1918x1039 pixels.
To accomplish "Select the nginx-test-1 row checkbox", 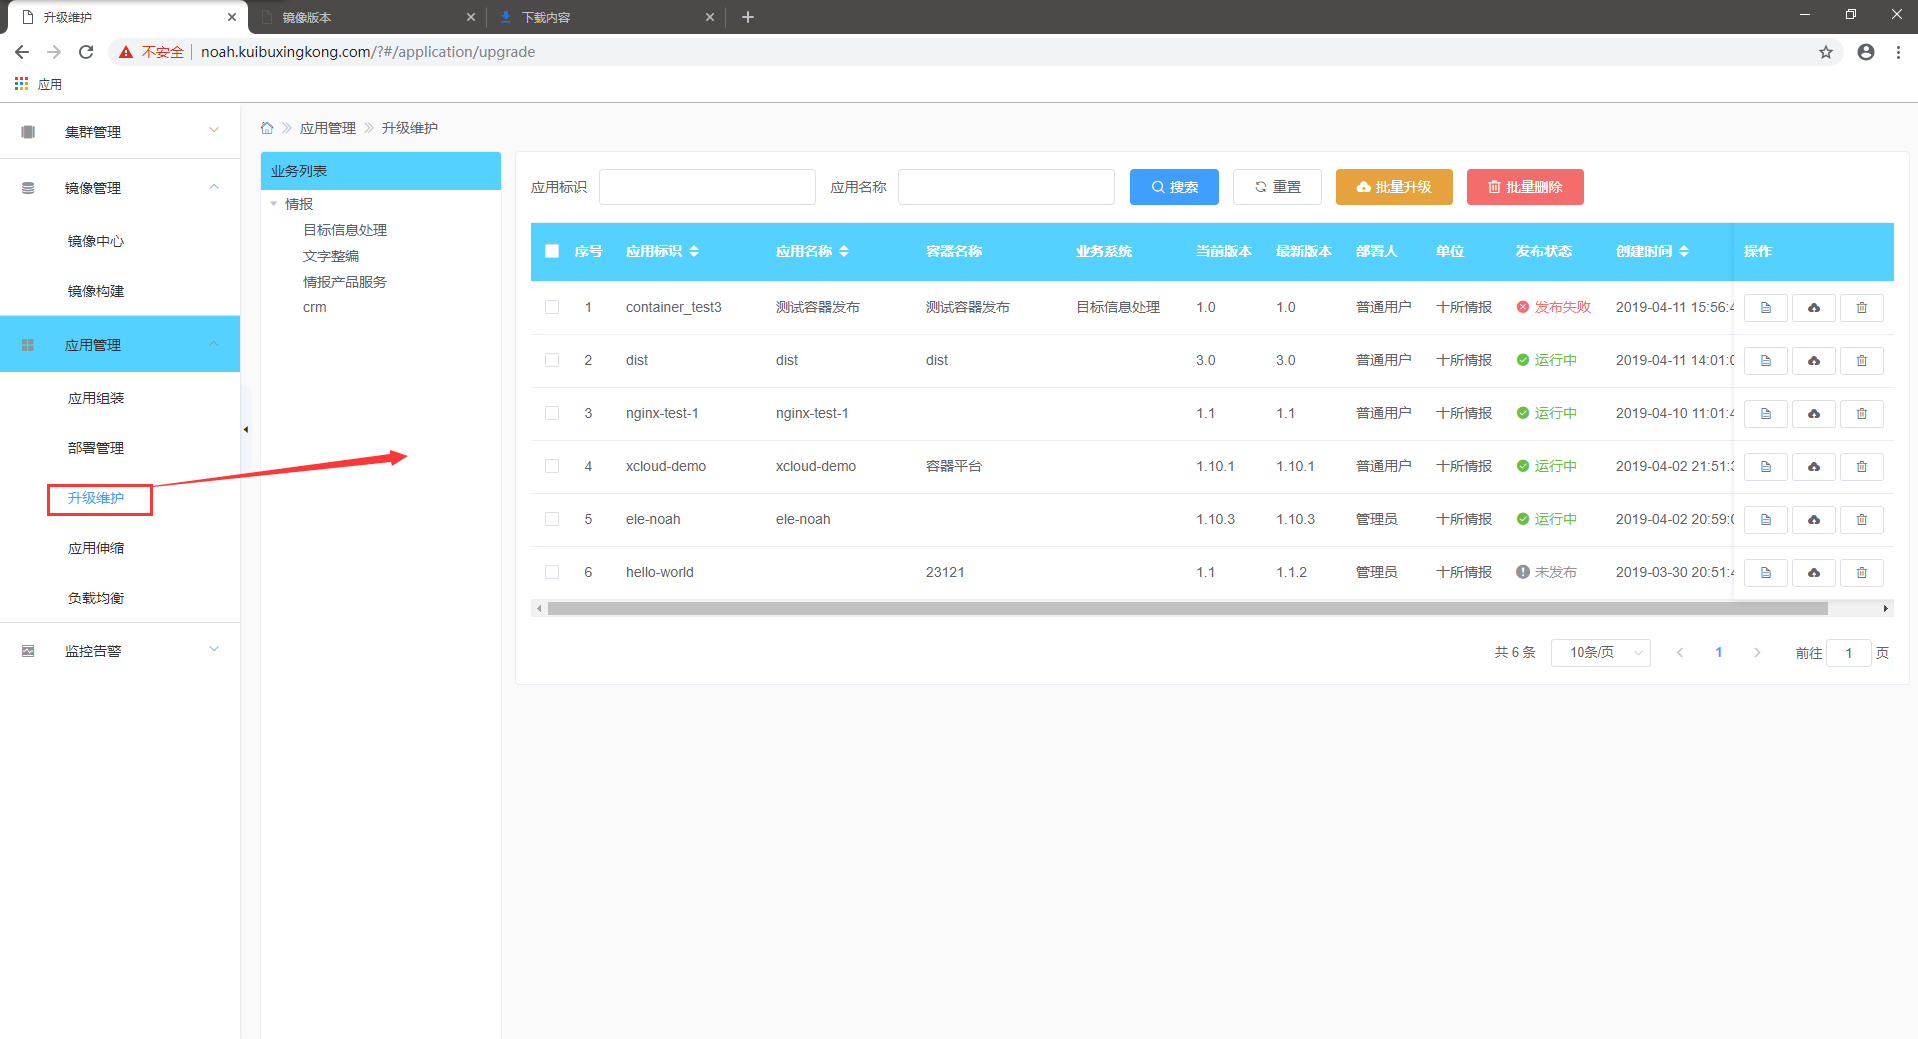I will (552, 413).
